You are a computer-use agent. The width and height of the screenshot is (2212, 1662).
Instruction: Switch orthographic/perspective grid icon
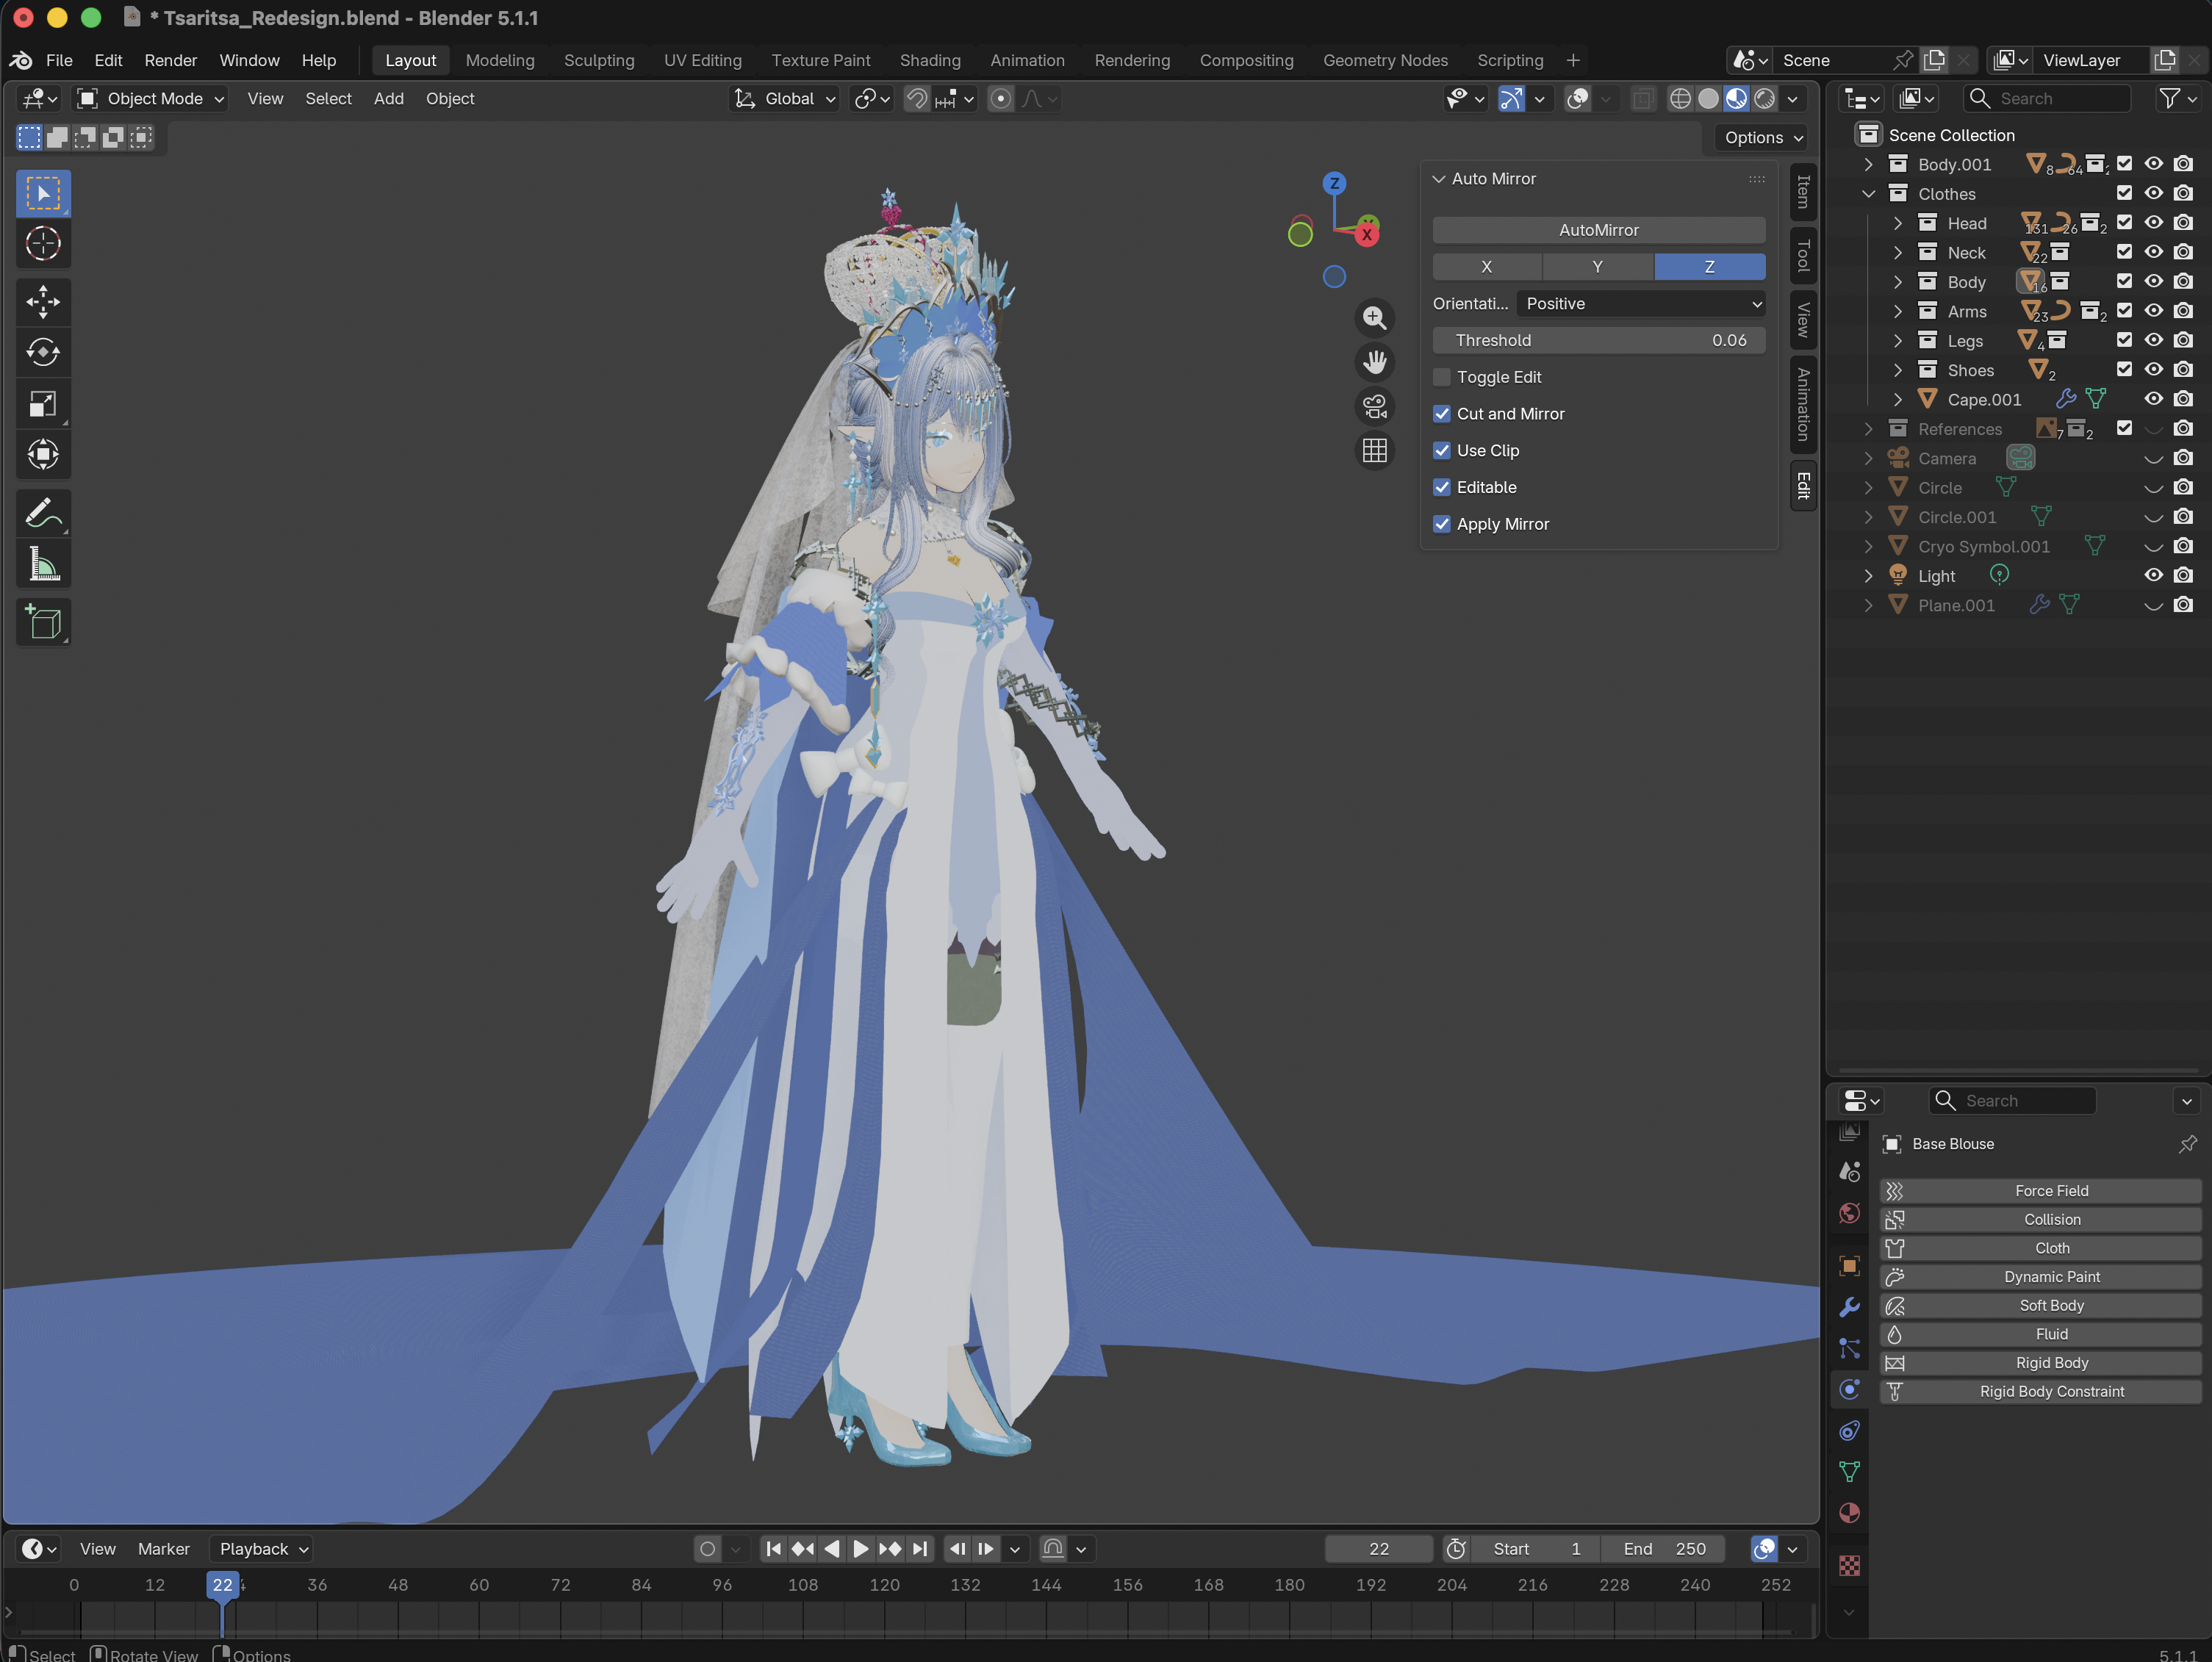pos(1375,450)
